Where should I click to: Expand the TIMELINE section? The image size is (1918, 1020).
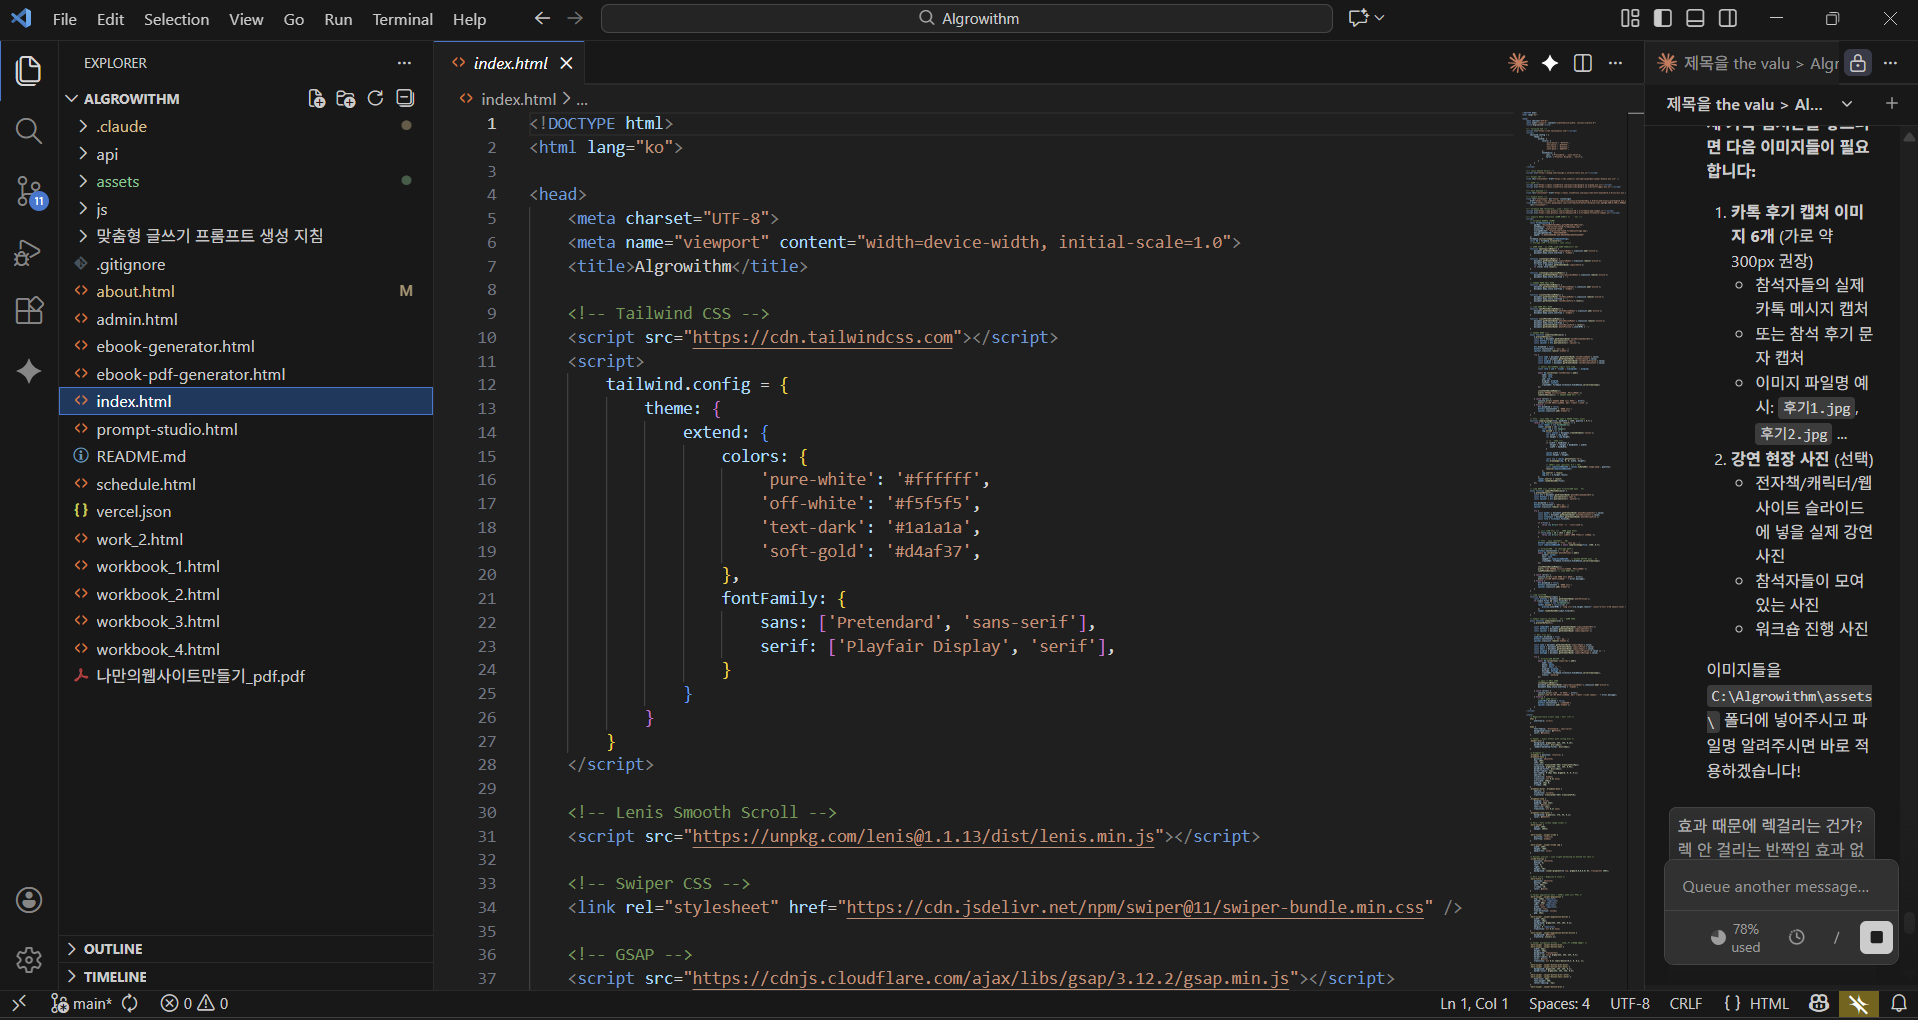[114, 976]
